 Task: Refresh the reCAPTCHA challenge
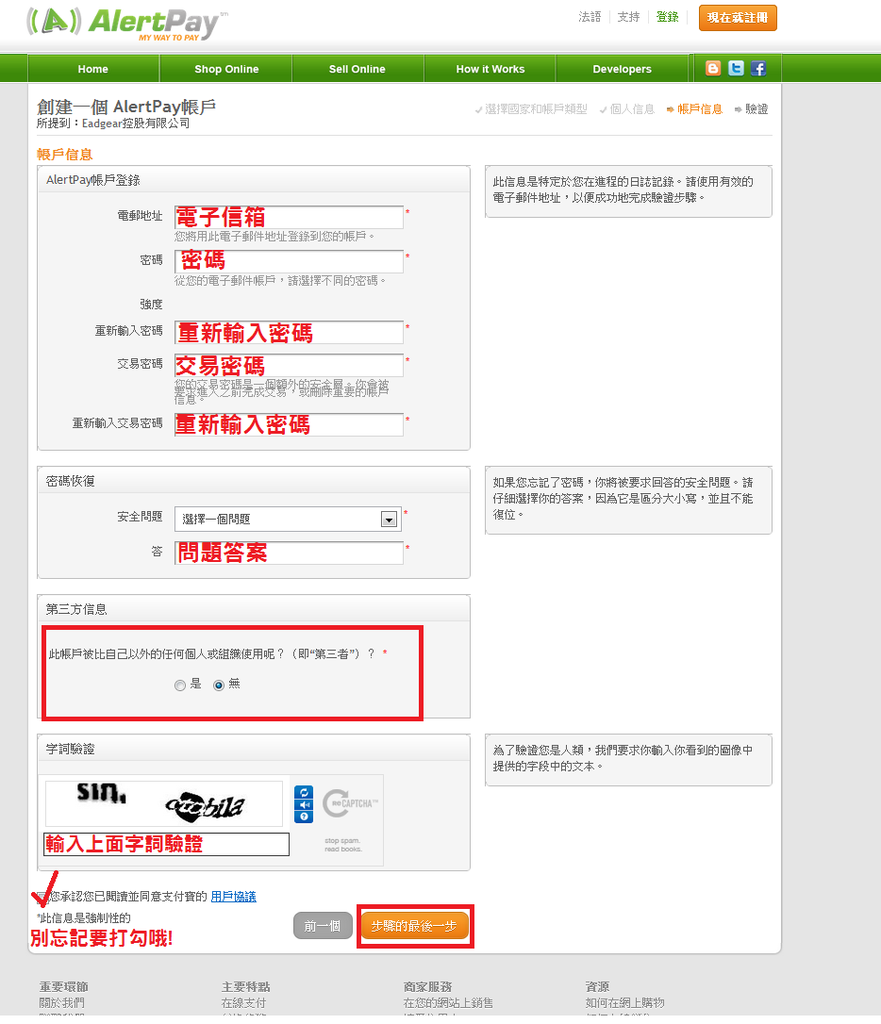[304, 792]
